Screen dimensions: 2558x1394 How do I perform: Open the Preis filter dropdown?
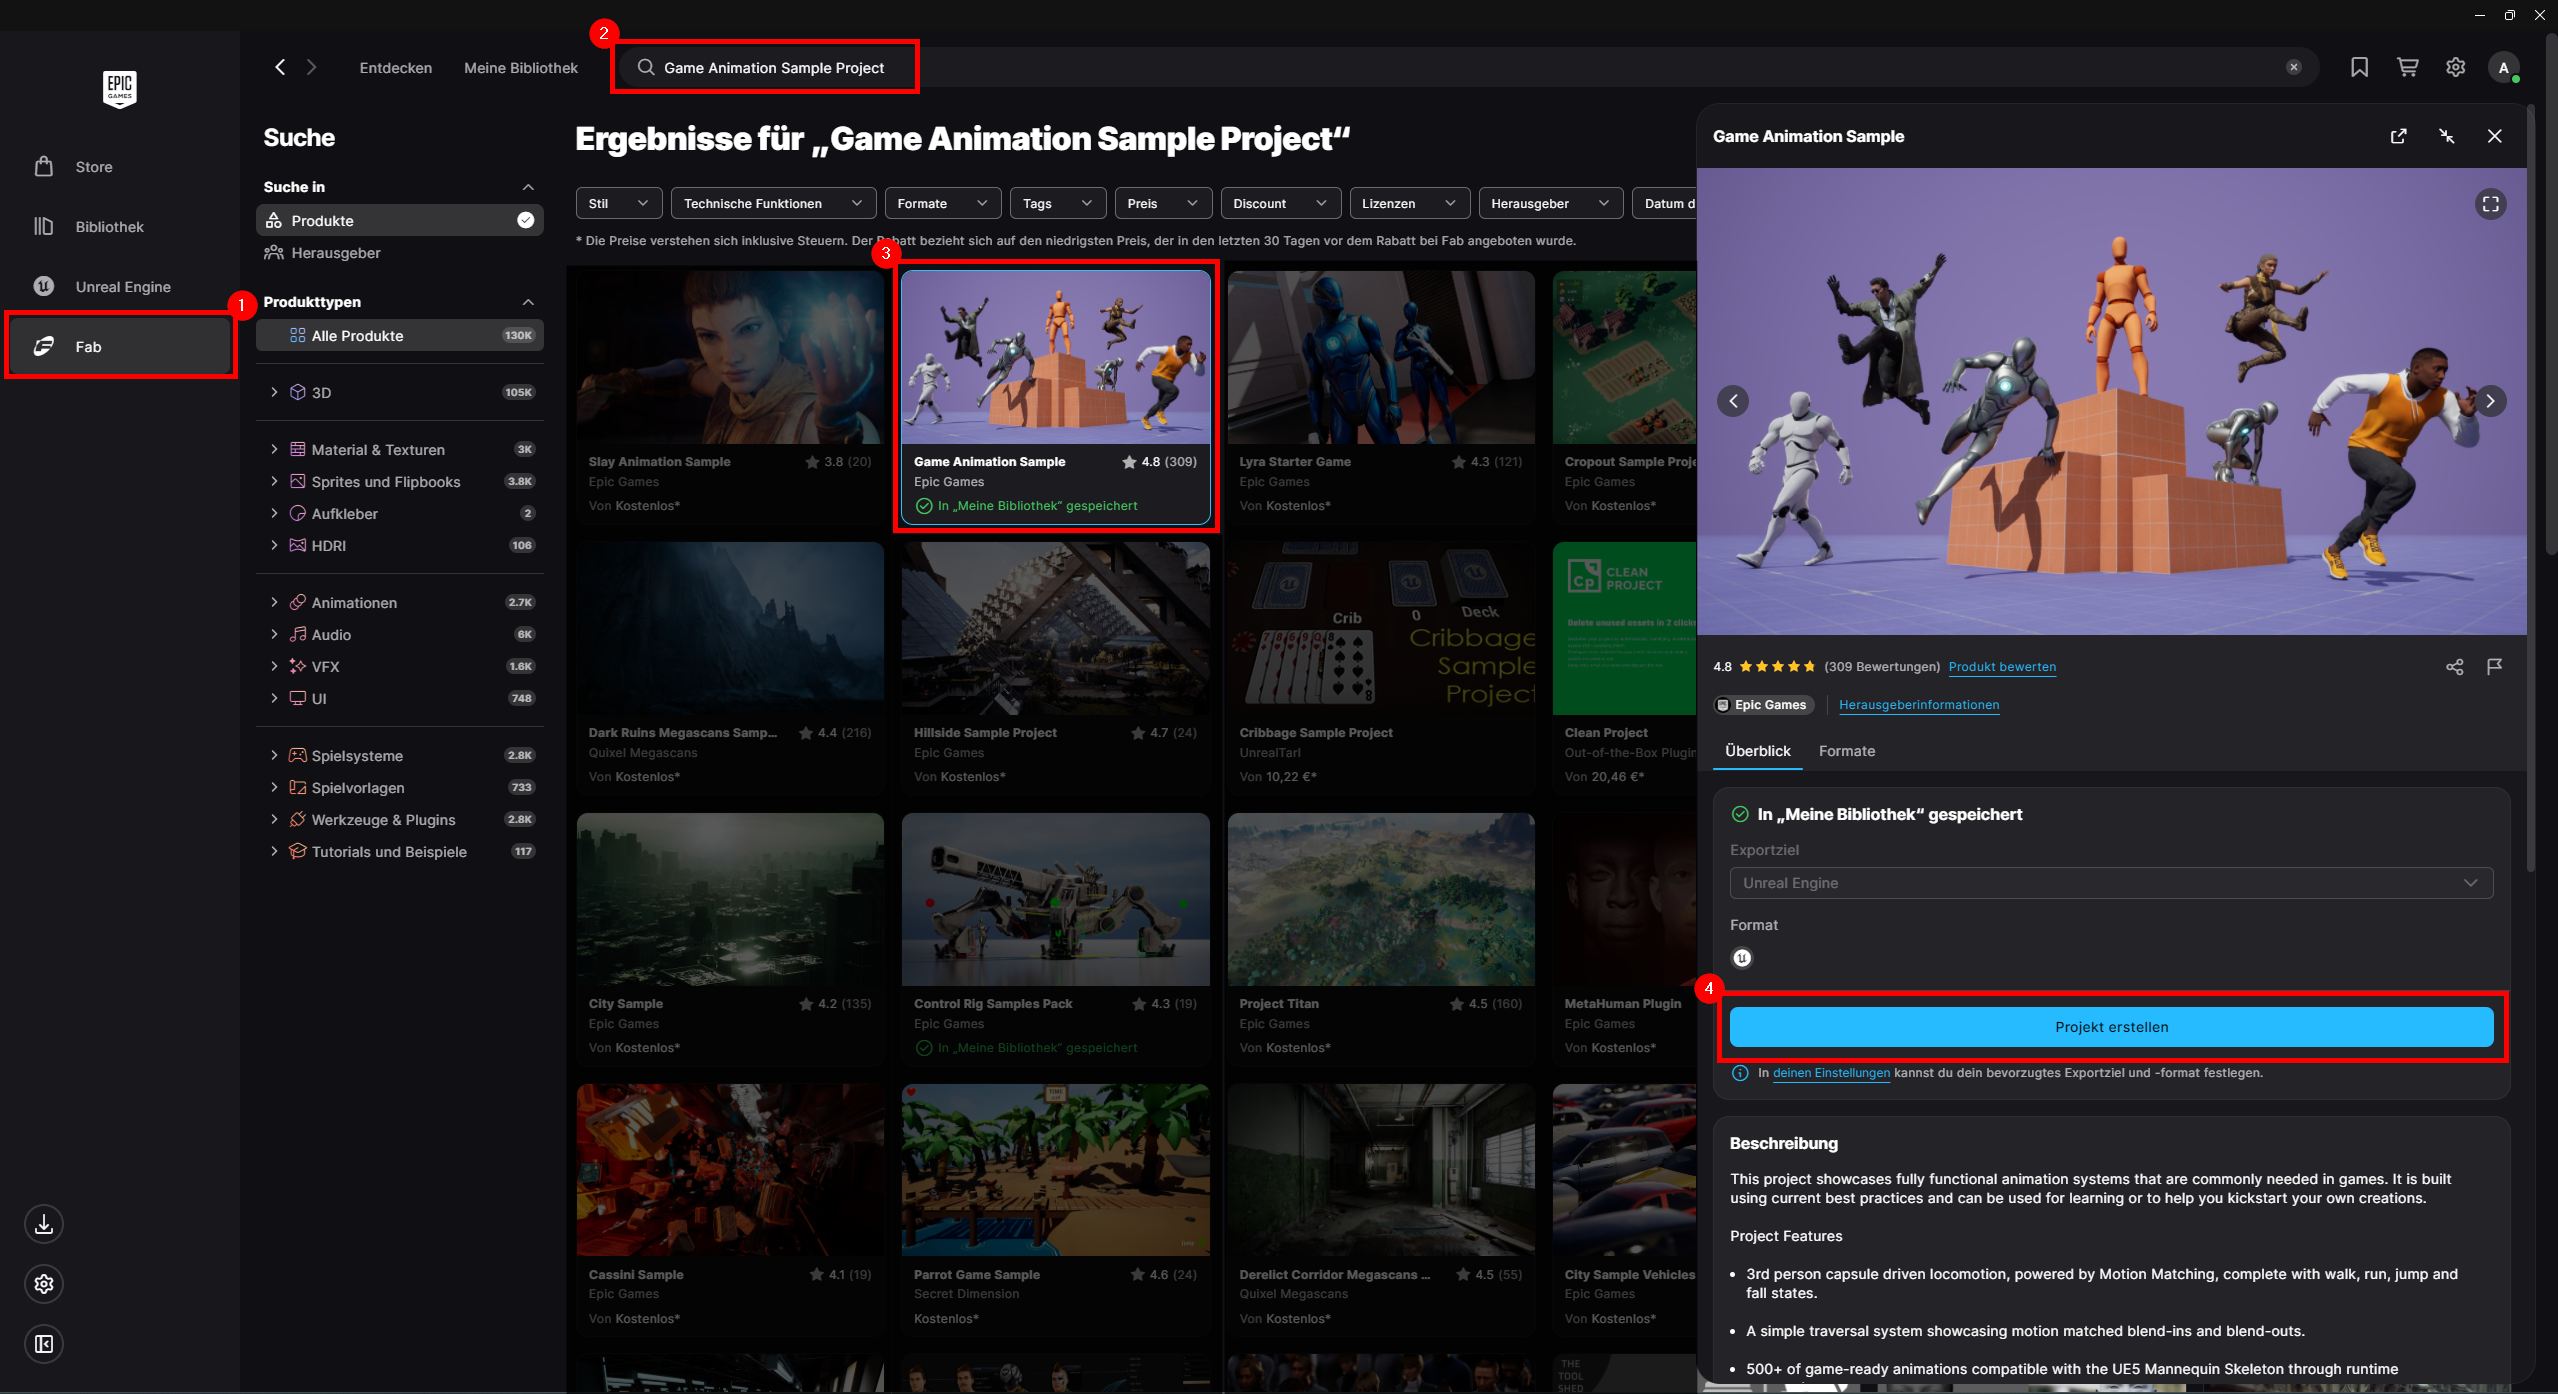coord(1162,203)
